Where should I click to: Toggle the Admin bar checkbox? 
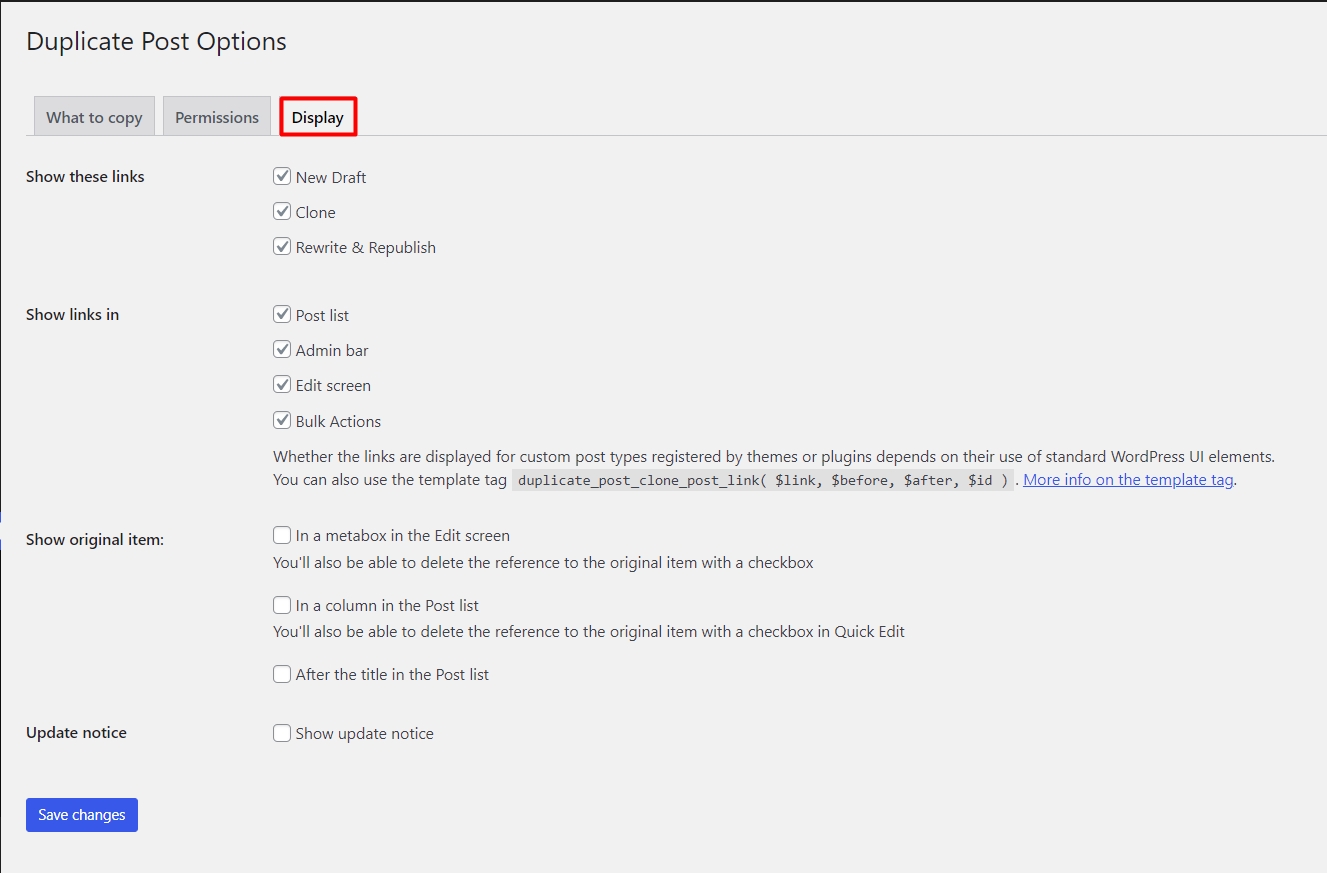pyautogui.click(x=282, y=350)
